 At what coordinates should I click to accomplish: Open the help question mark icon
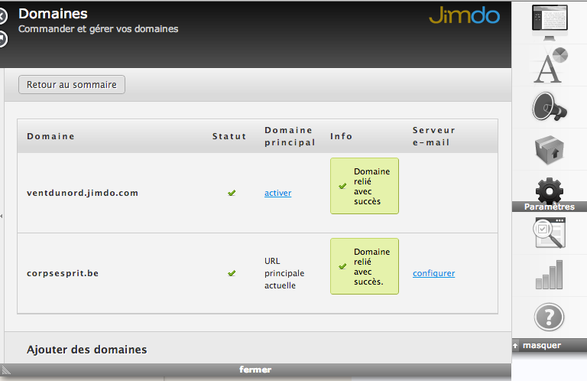point(549,317)
